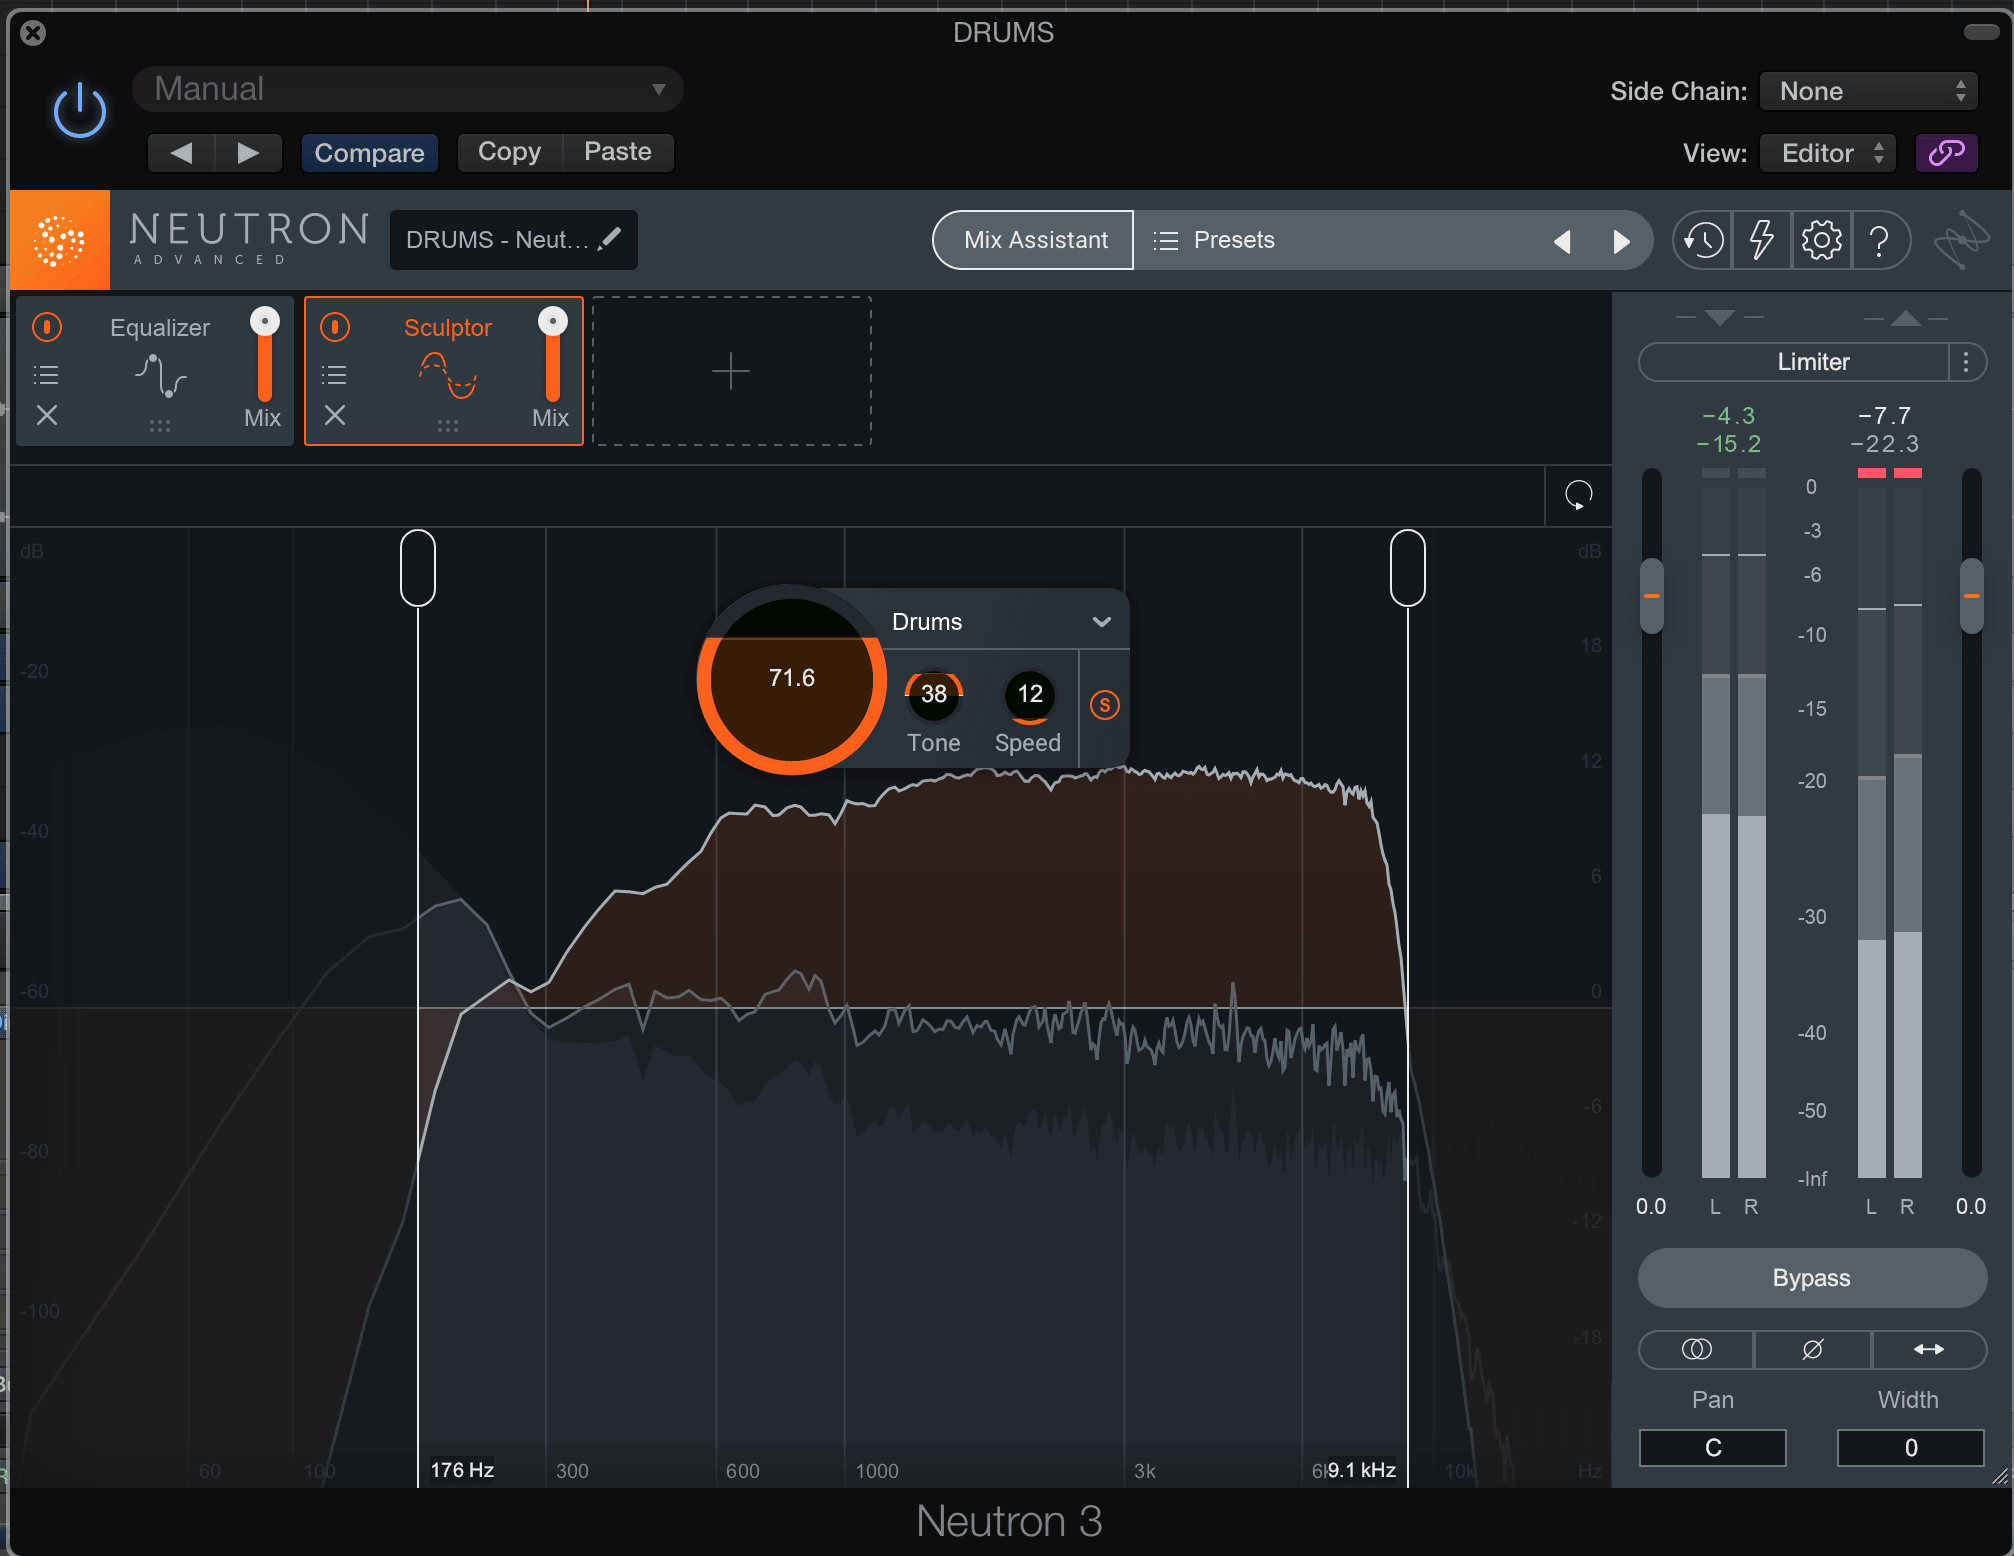This screenshot has height=1556, width=2014.
Task: Click the Bypass button
Action: coord(1812,1278)
